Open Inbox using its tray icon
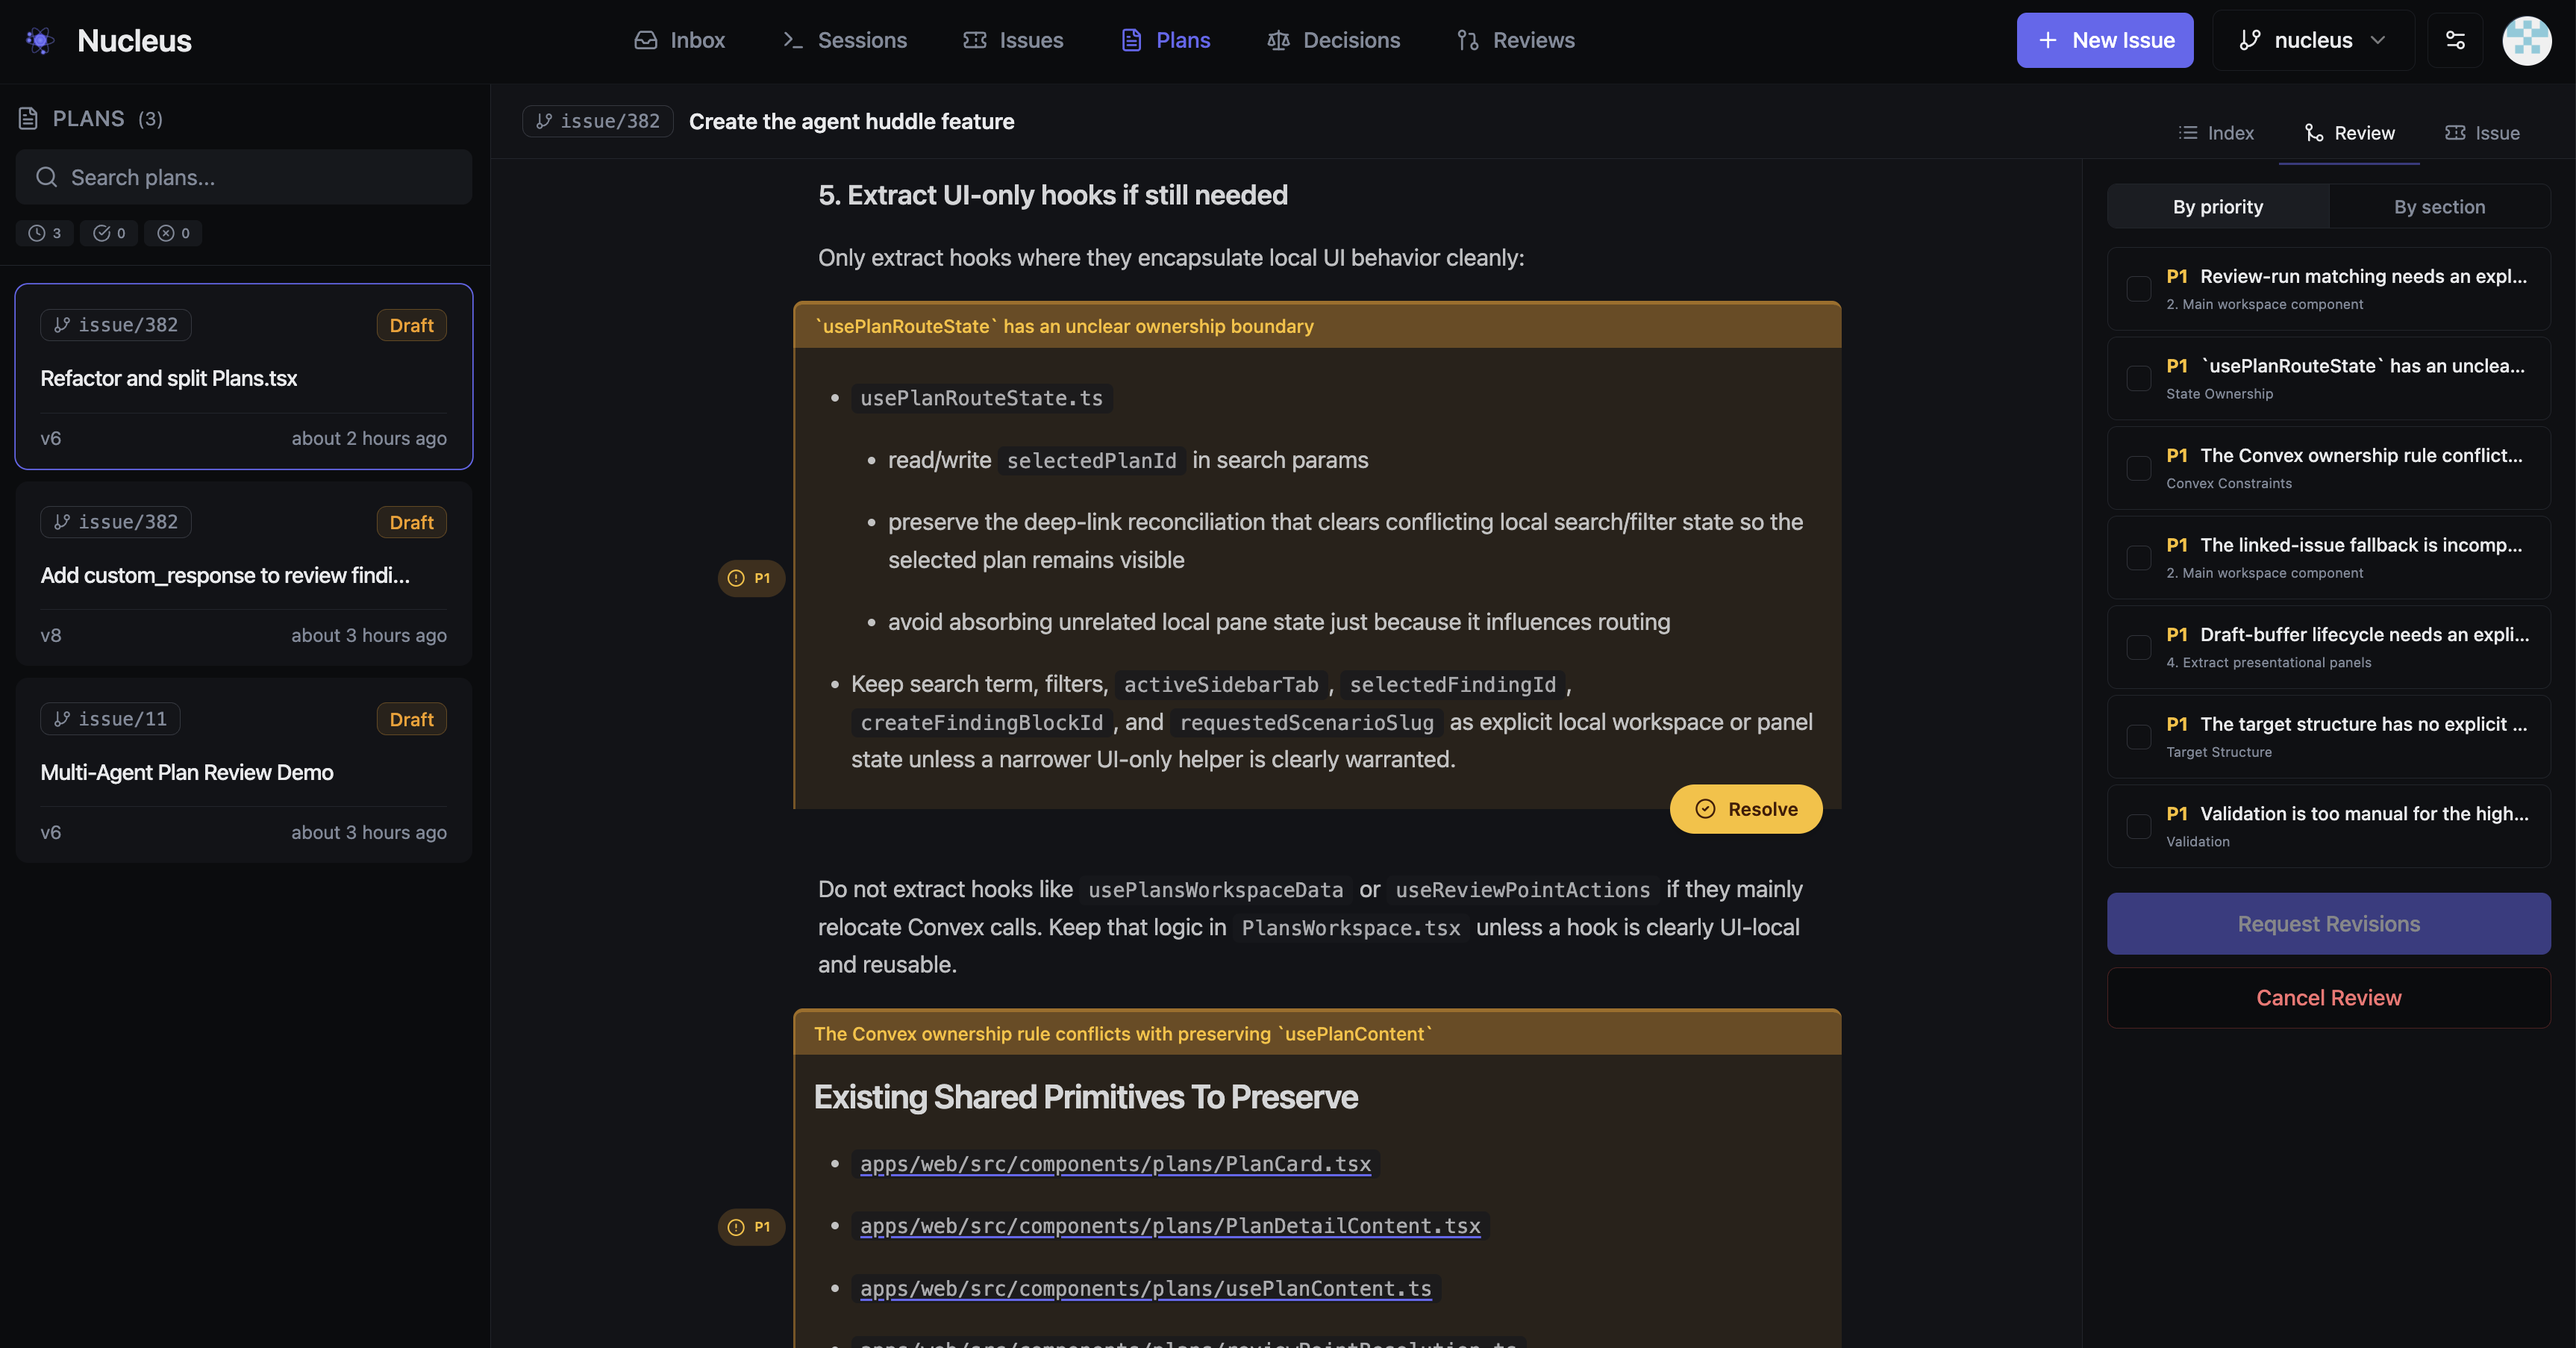Image resolution: width=2576 pixels, height=1348 pixels. pos(646,40)
